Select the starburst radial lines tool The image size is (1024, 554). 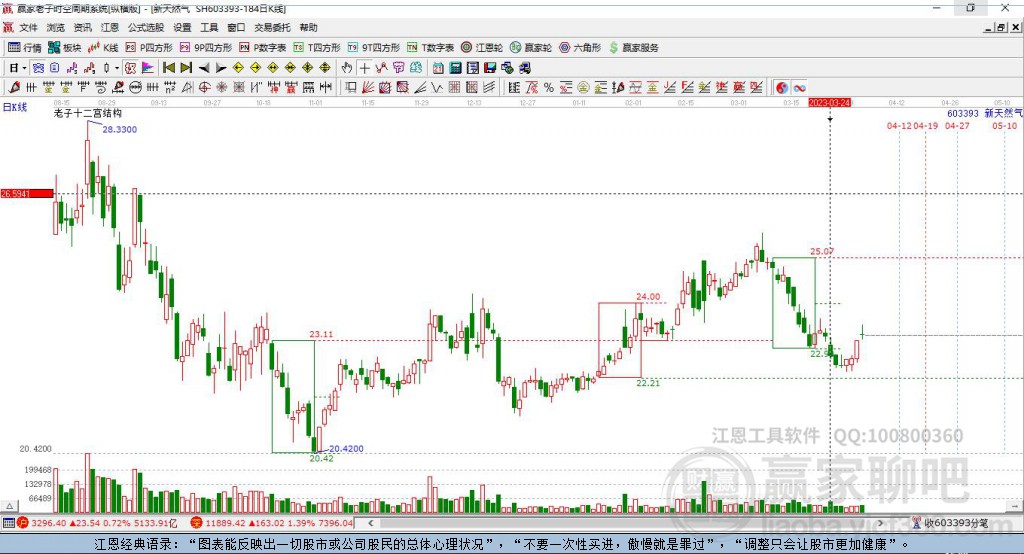point(221,88)
